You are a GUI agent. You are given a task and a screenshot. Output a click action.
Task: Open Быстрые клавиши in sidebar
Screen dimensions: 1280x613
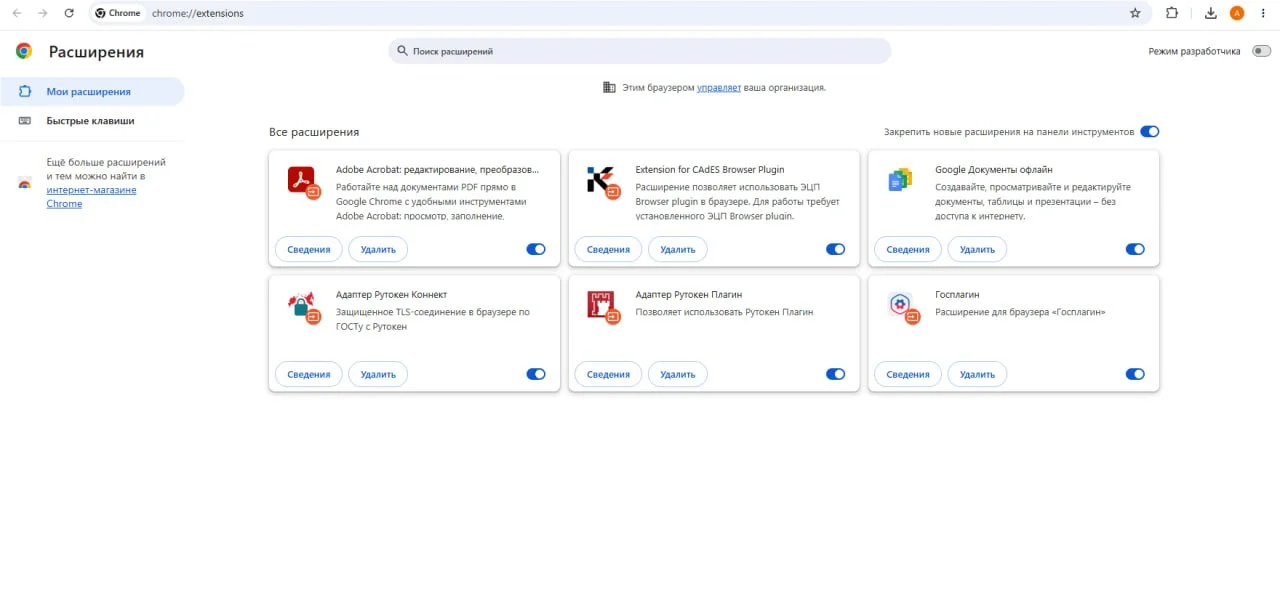tap(92, 120)
